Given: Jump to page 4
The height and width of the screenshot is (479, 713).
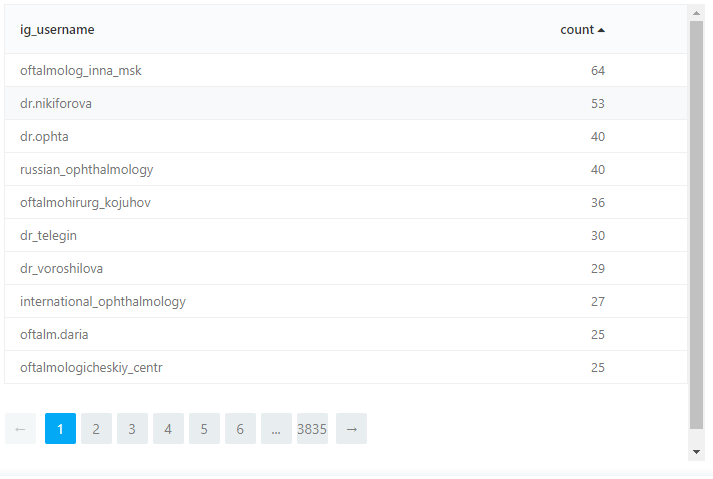Looking at the screenshot, I should [x=168, y=429].
